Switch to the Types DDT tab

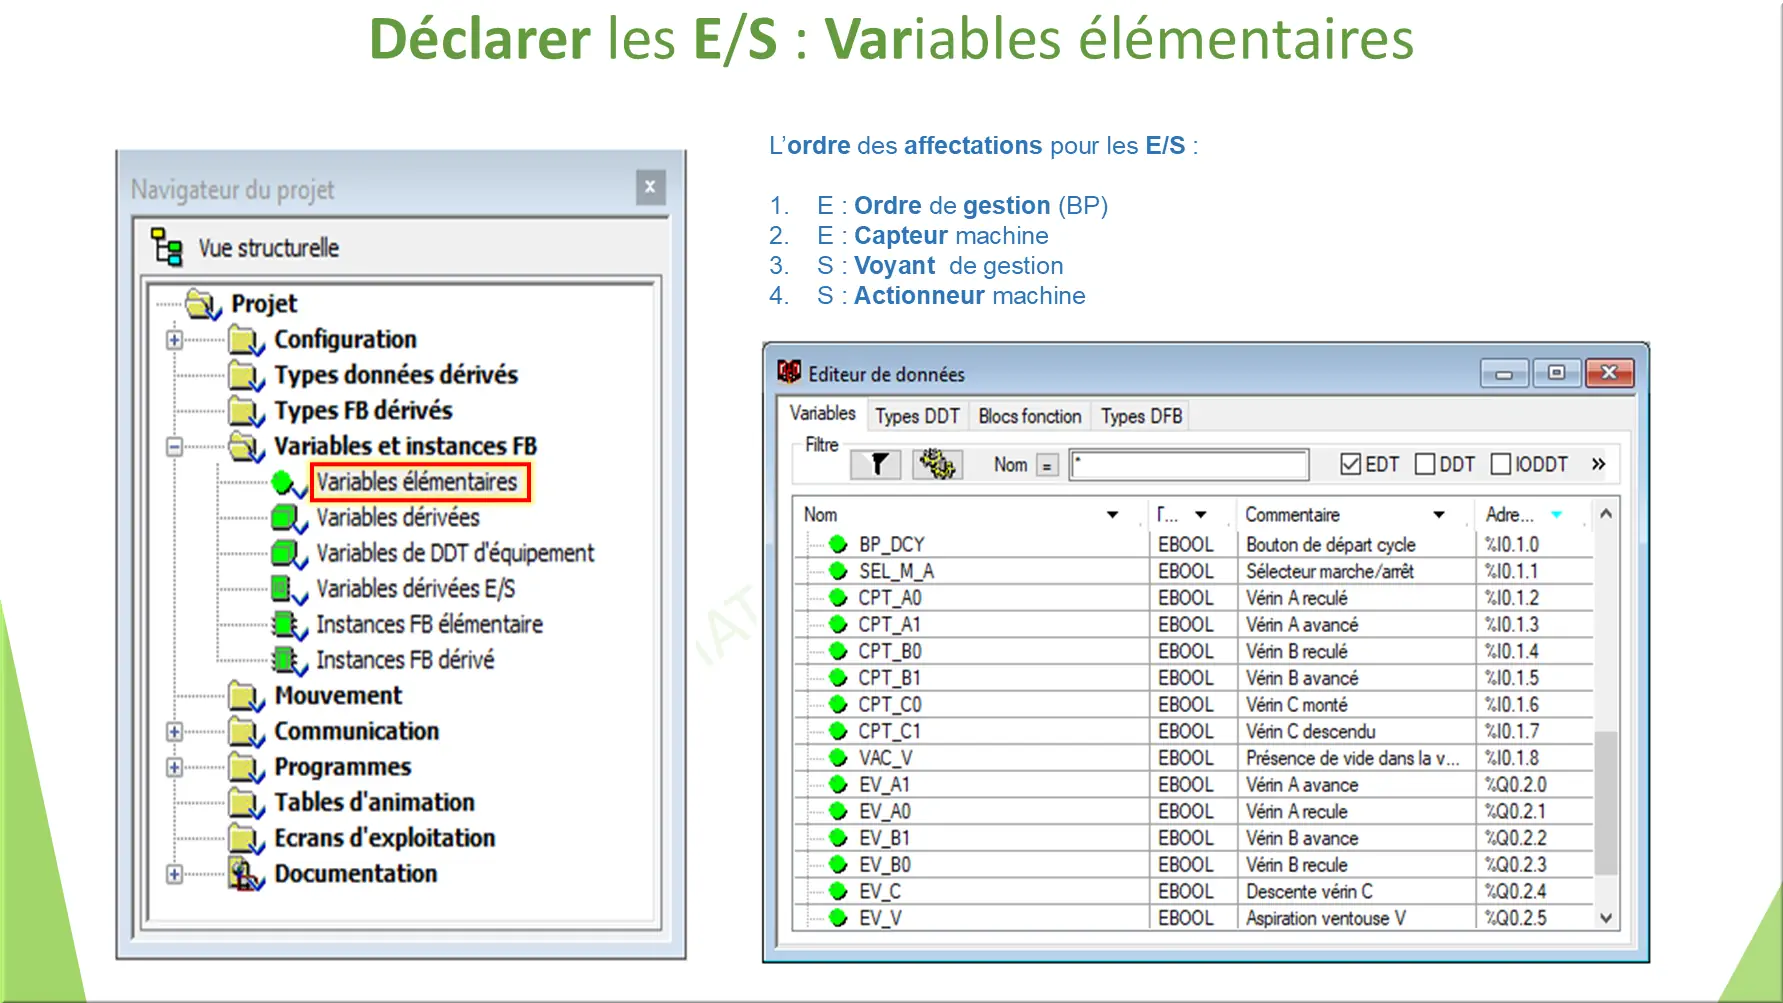tap(916, 415)
